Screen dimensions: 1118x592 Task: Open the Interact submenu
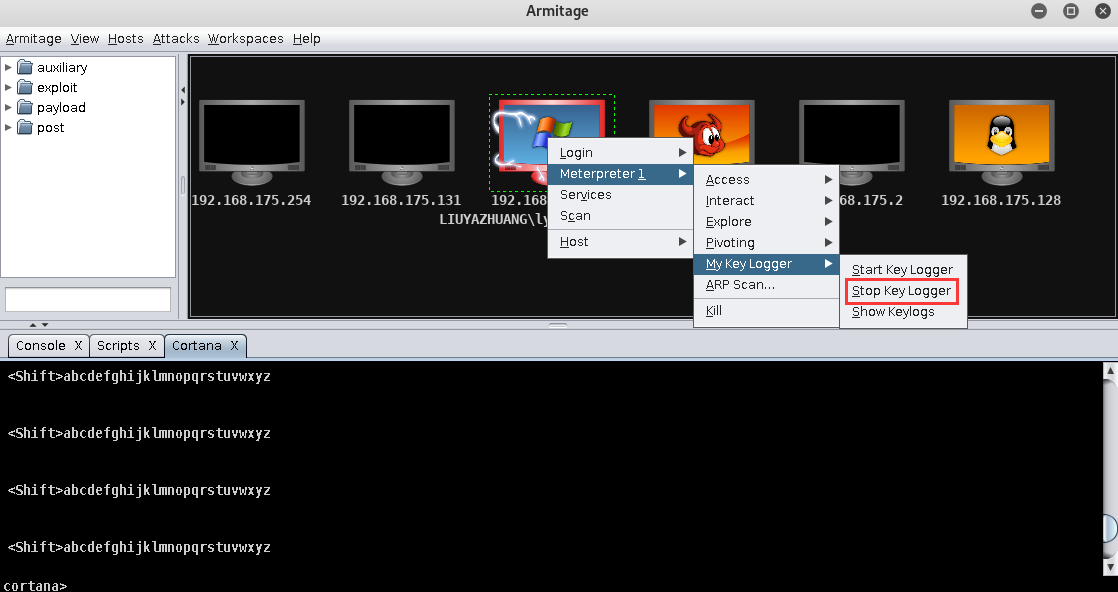tap(766, 200)
